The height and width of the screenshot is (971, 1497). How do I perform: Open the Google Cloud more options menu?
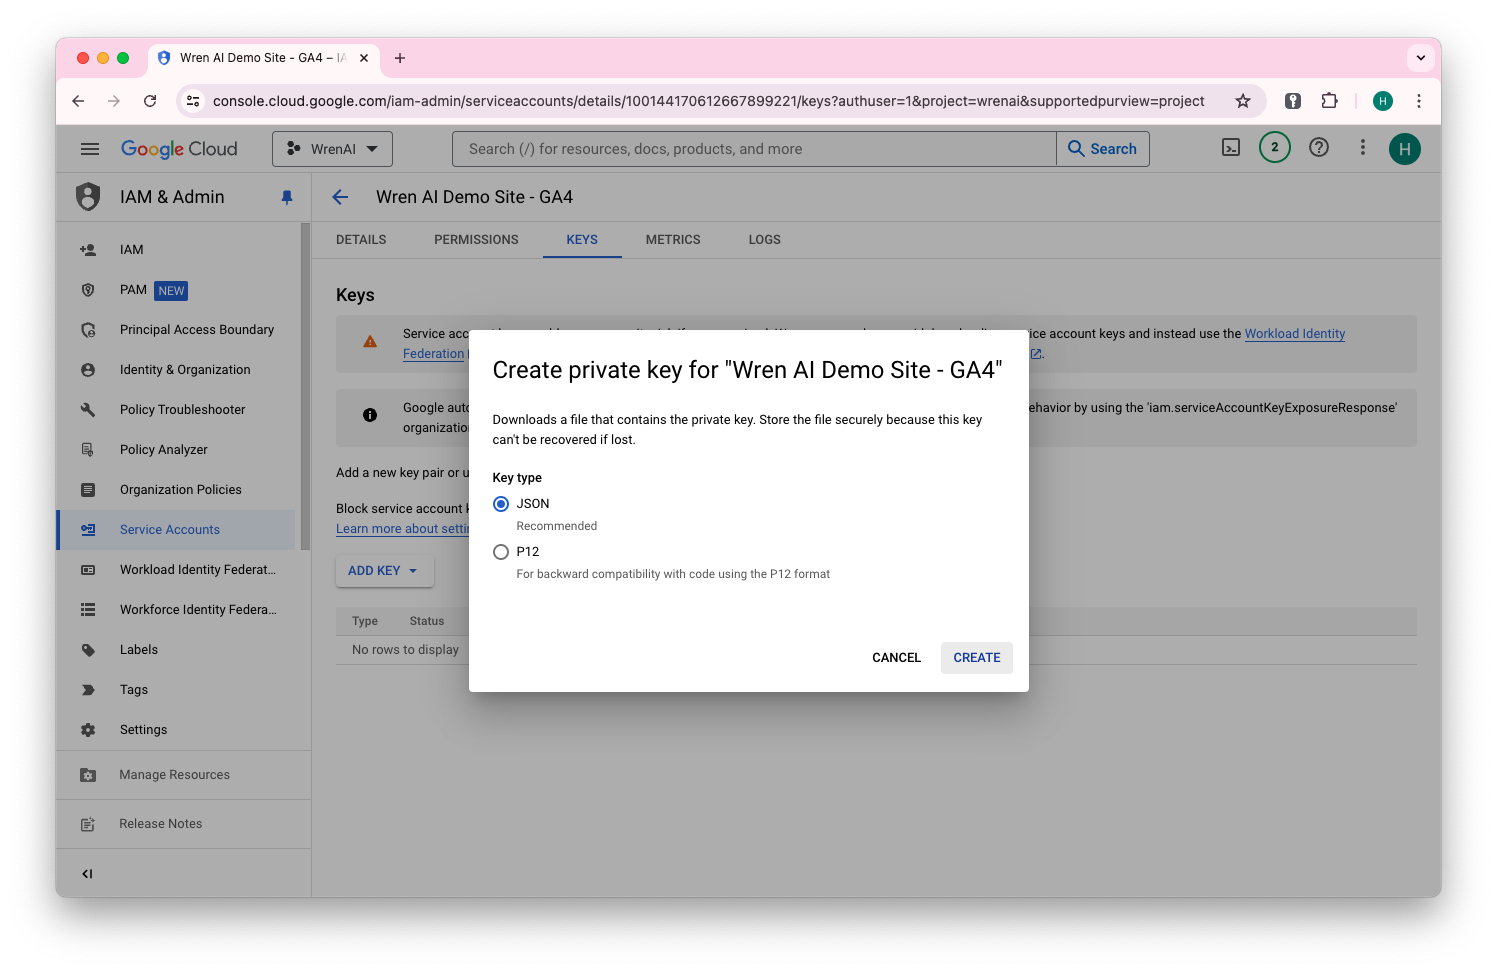pos(1362,147)
